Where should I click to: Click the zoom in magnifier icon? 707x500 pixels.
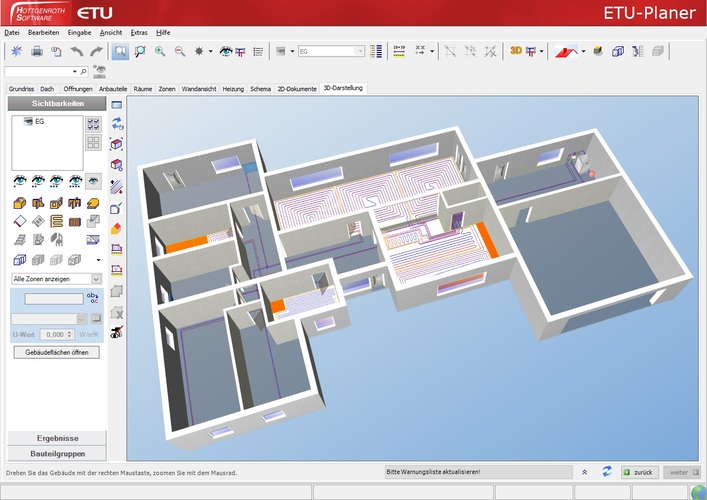point(160,51)
